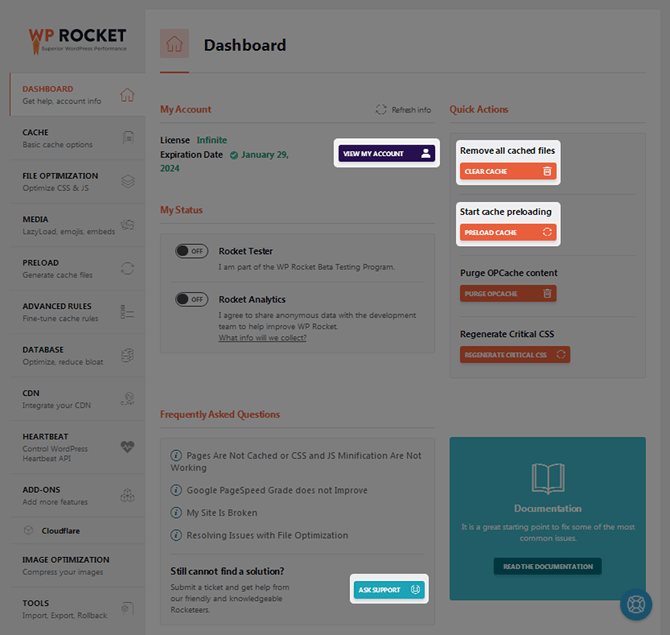The width and height of the screenshot is (670, 635).
Task: Open the Cloudflare add-on submenu
Action: (x=78, y=530)
